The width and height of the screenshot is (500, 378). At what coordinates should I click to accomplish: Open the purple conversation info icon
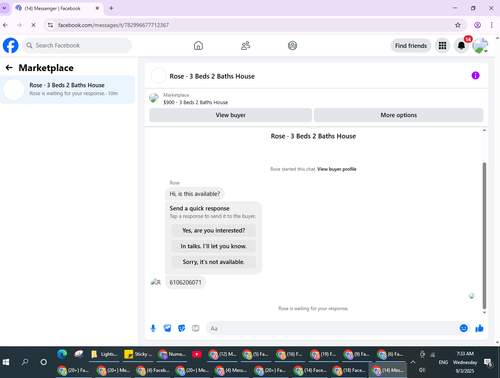click(x=475, y=76)
